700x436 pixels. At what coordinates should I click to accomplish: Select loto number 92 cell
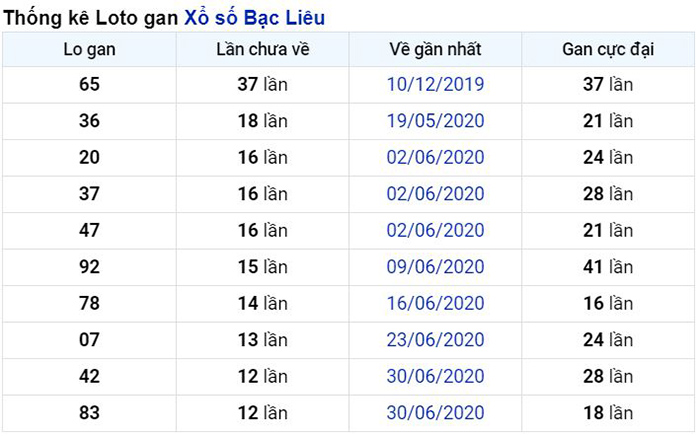tap(89, 267)
